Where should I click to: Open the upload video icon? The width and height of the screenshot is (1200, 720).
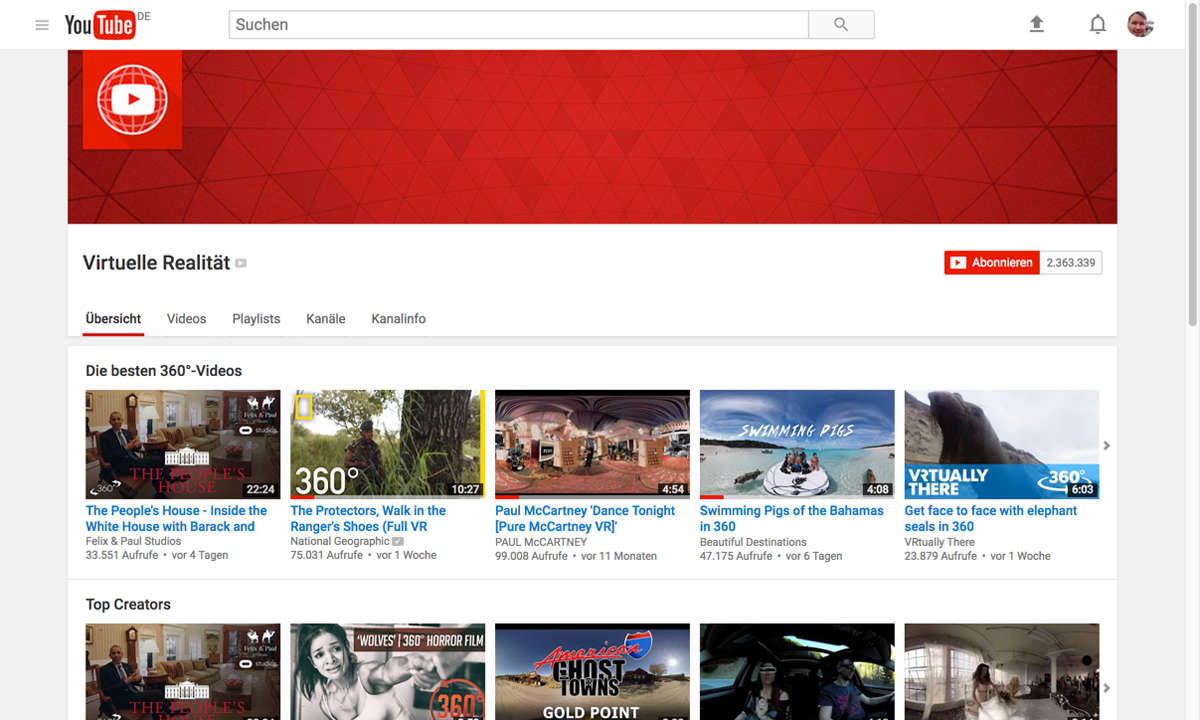click(1037, 24)
